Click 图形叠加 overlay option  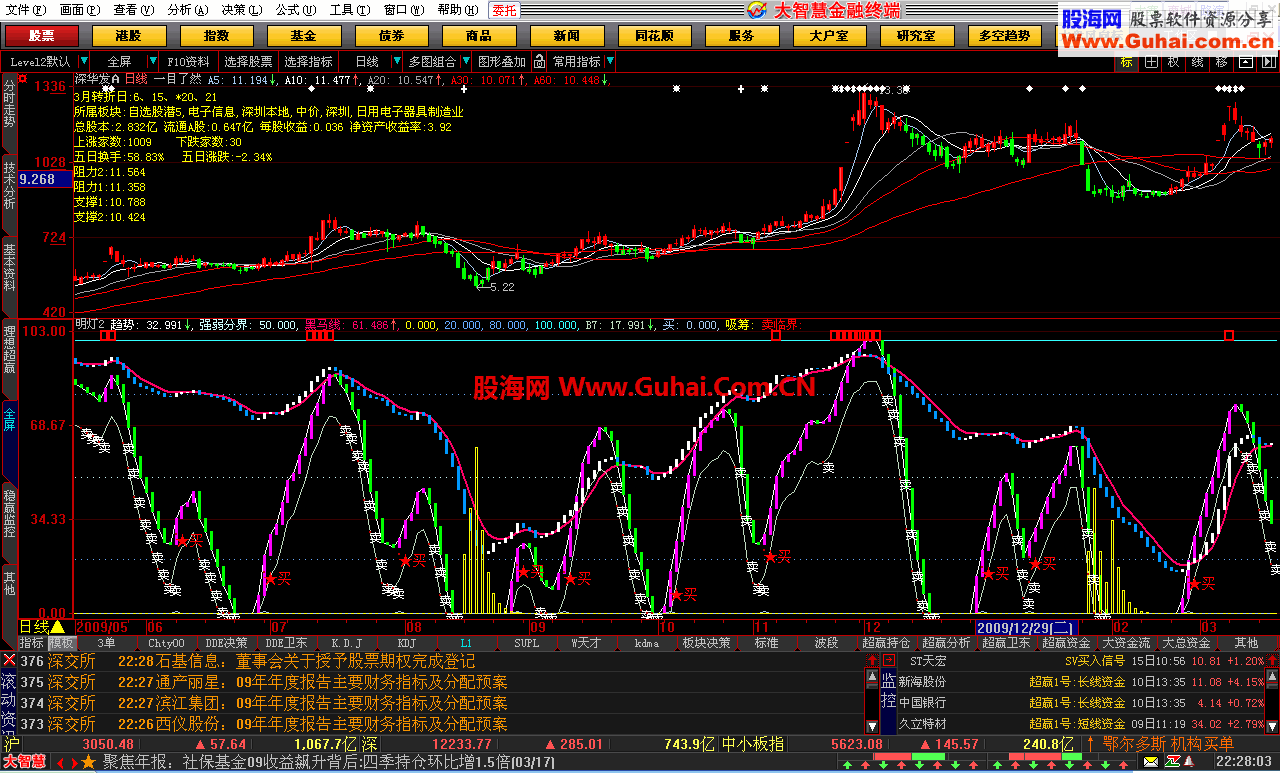pyautogui.click(x=501, y=61)
